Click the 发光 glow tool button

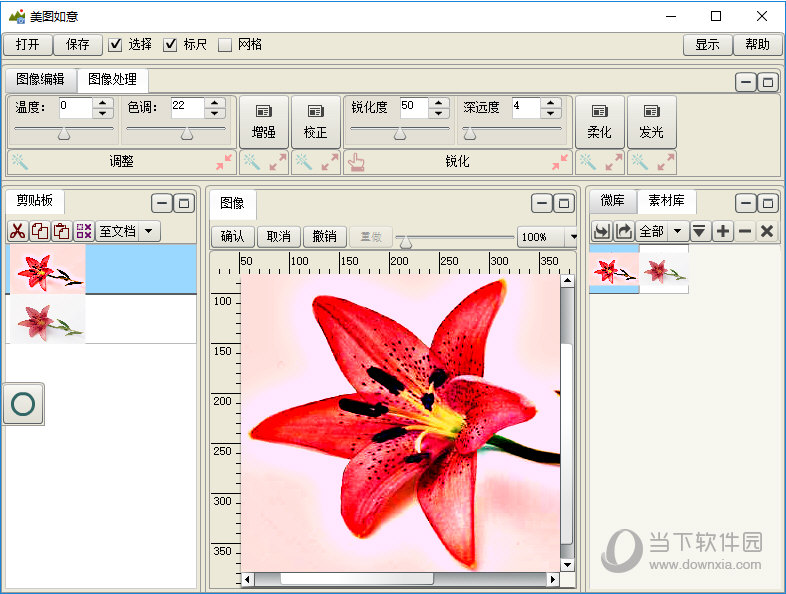[651, 122]
